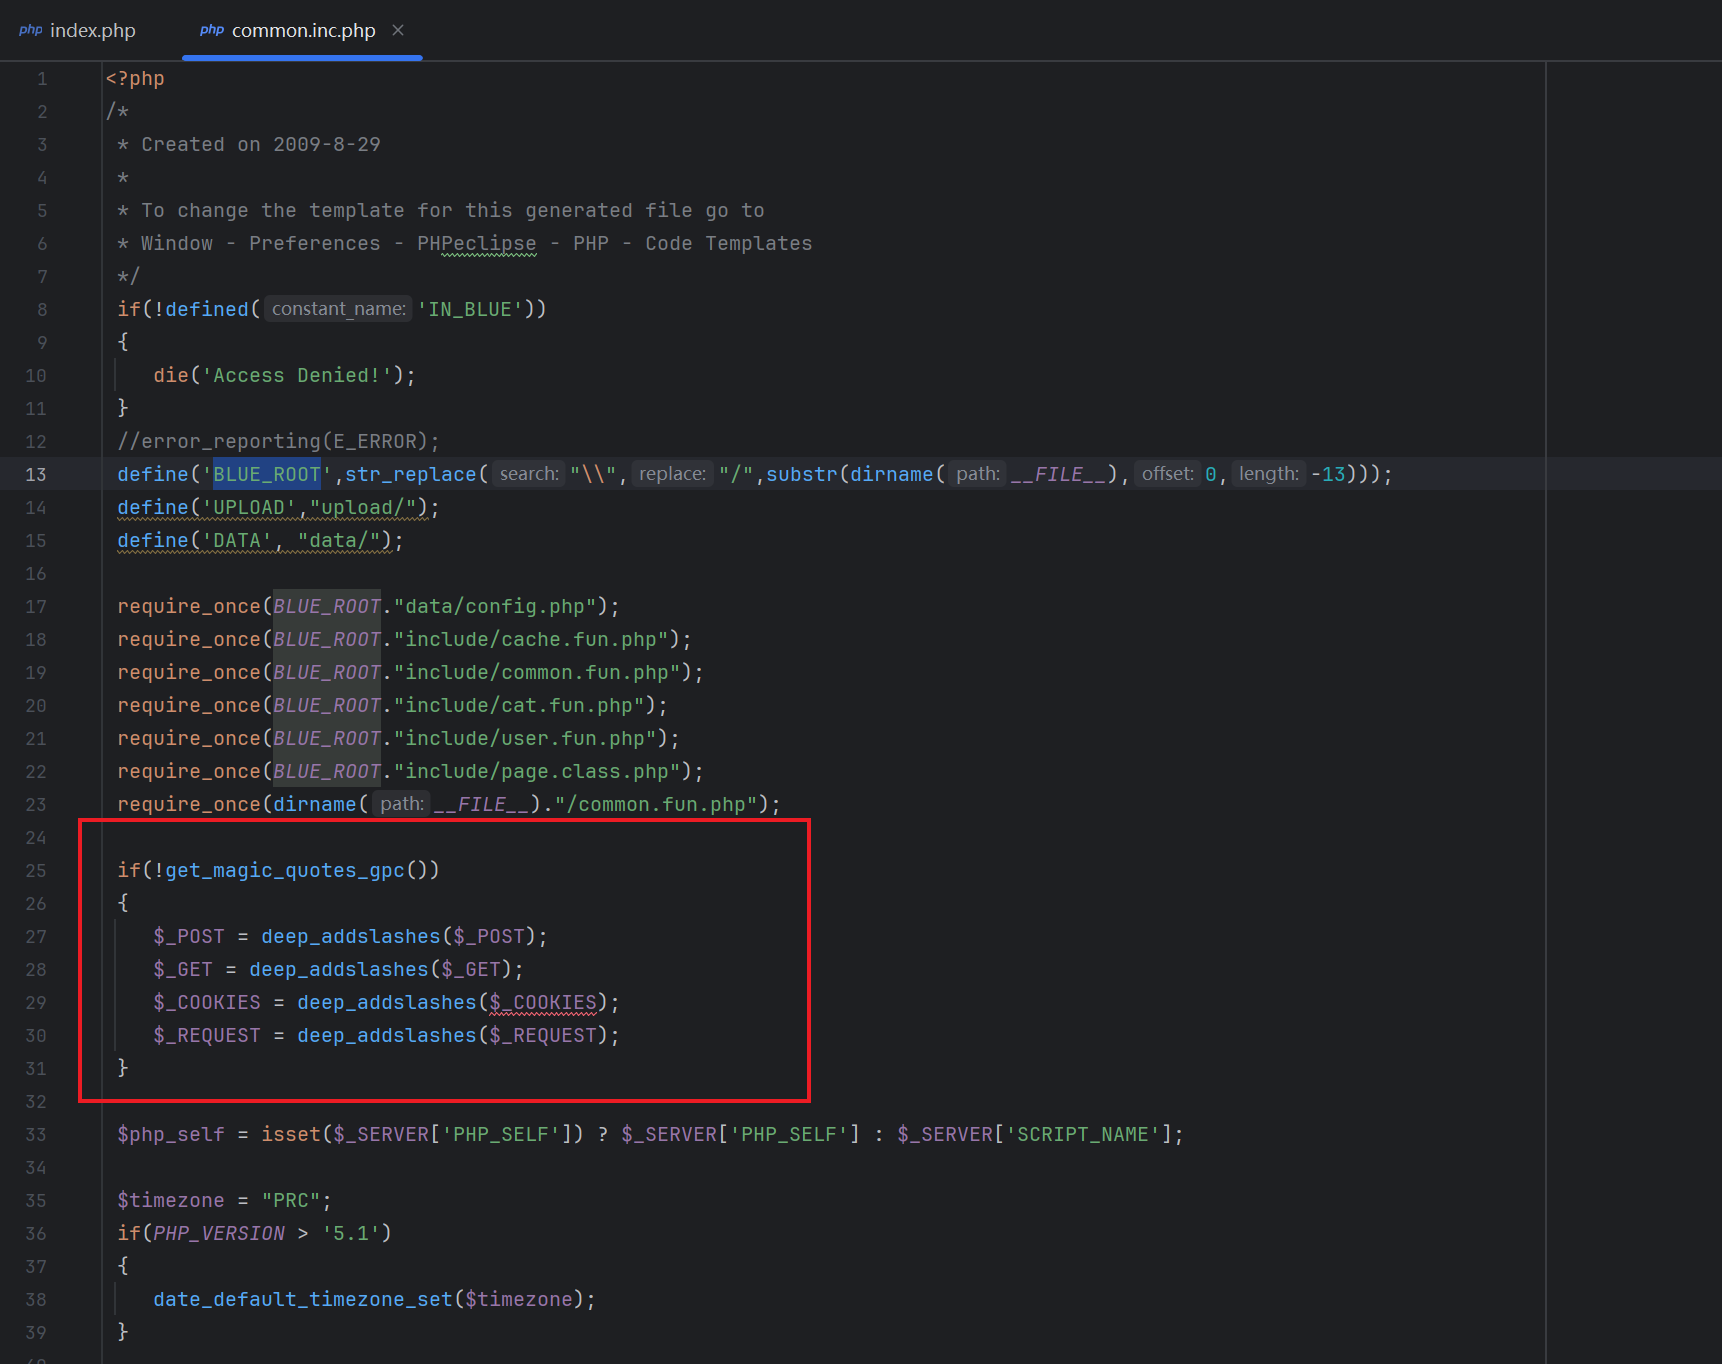Click deep_addslashes($_GET) call
The width and height of the screenshot is (1722, 1364).
(381, 969)
